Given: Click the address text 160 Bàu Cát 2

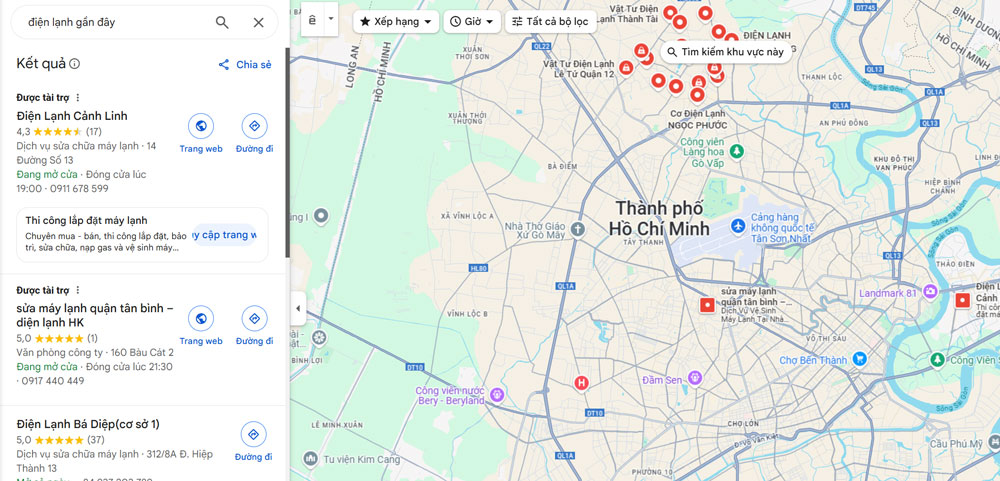Looking at the screenshot, I should pos(142,353).
